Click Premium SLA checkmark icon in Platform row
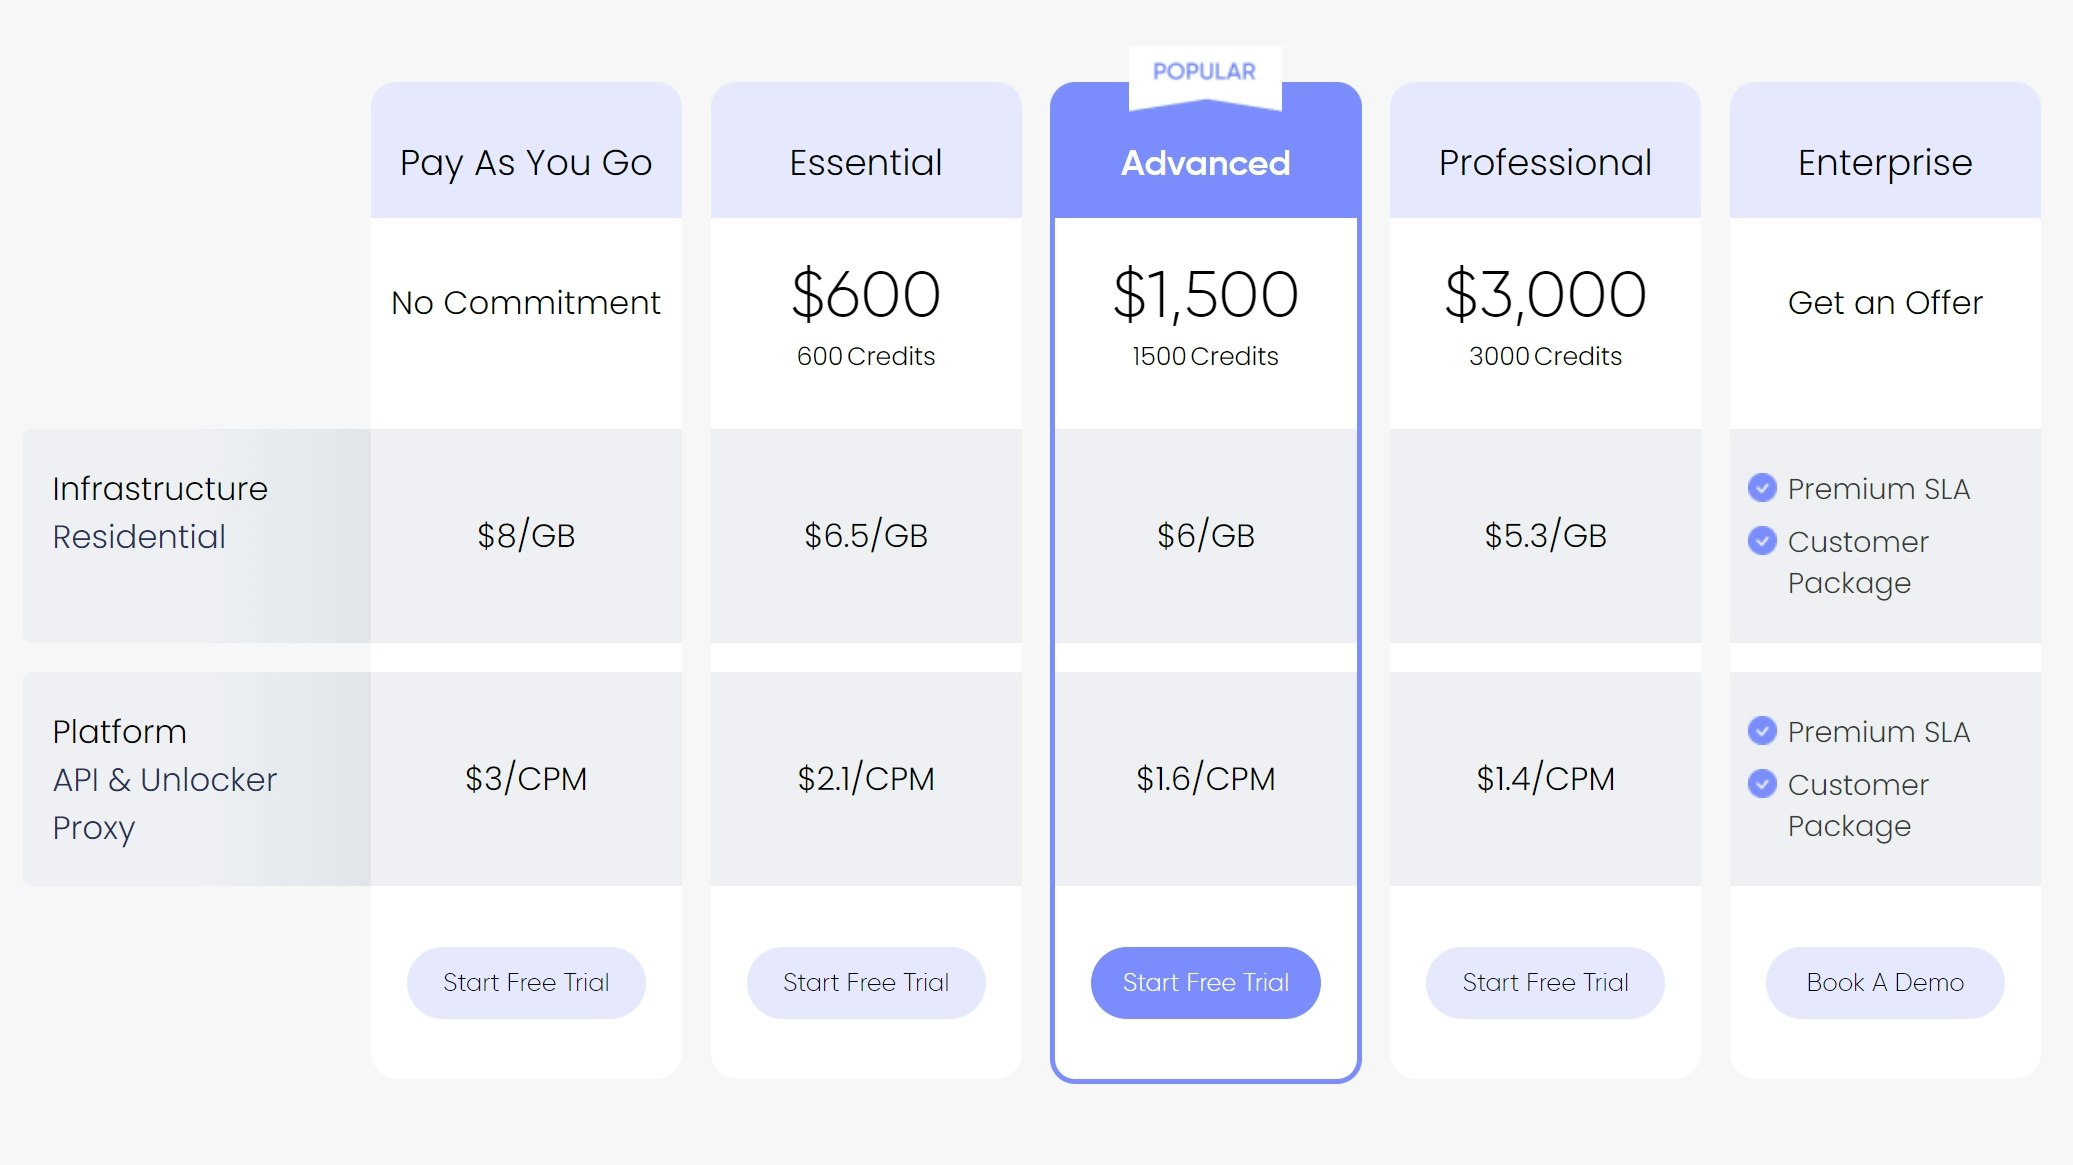The width and height of the screenshot is (2073, 1165). tap(1762, 731)
